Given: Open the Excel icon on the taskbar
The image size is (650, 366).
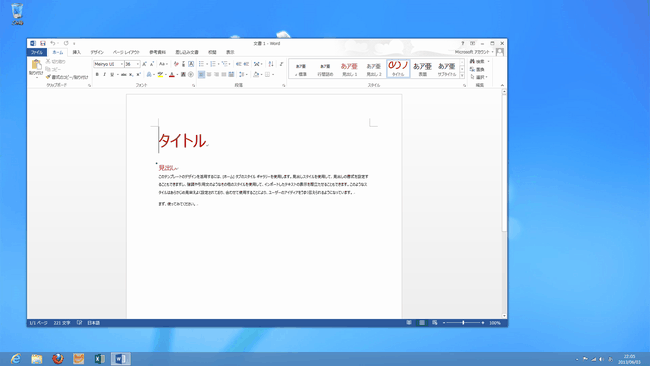Looking at the screenshot, I should point(99,359).
